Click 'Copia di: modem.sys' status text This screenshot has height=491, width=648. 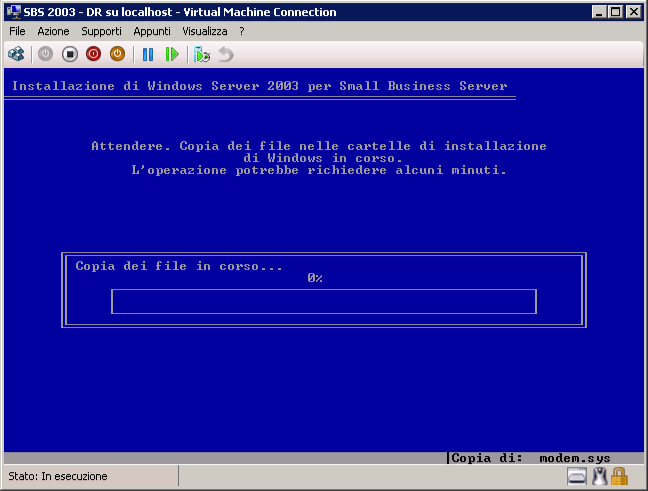(531, 458)
